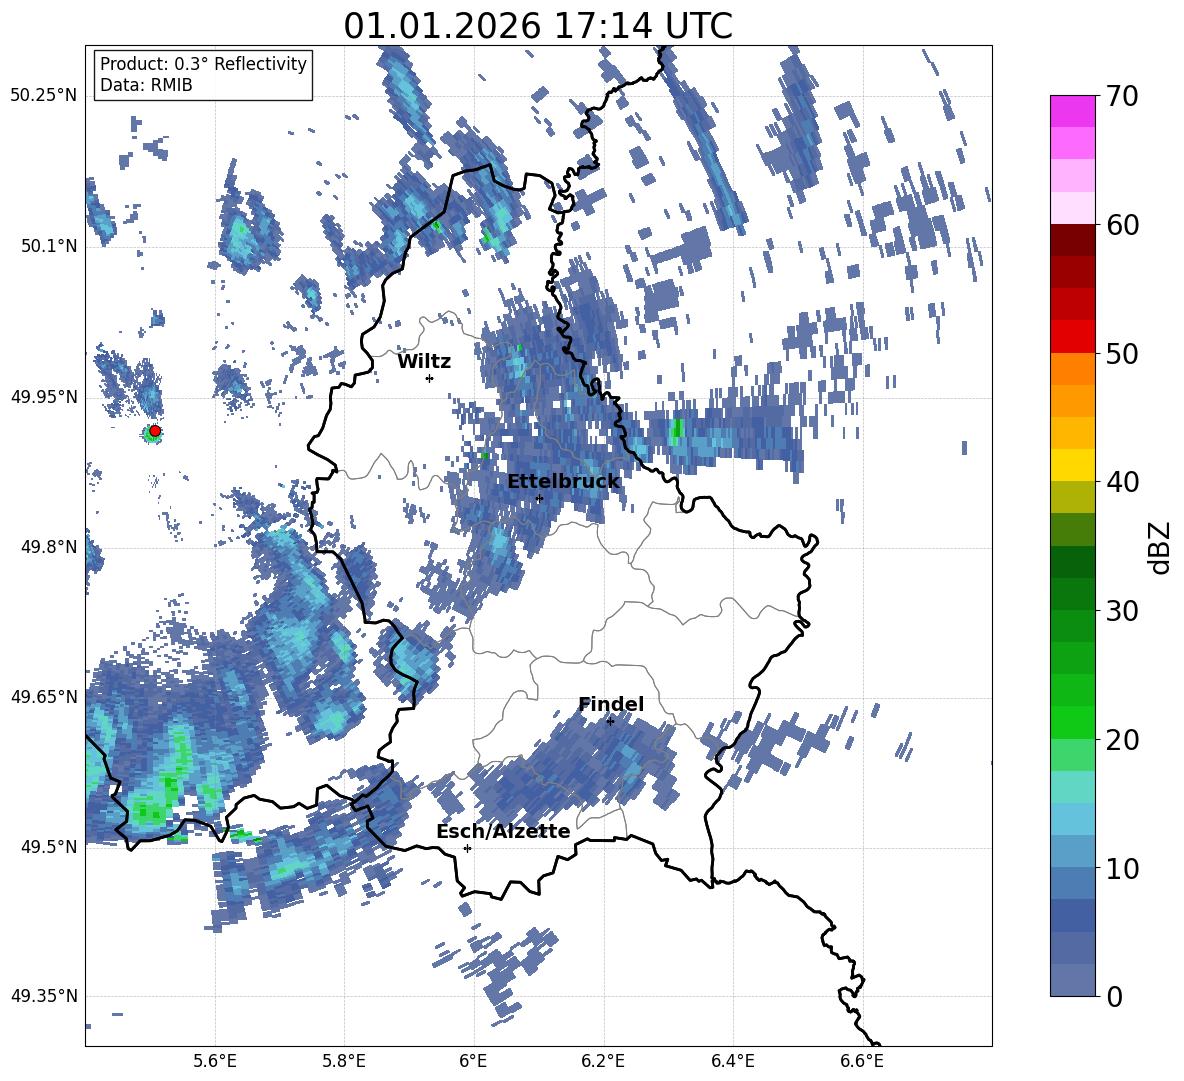The image size is (1184, 1081).
Task: Click the colorbar tick value 30
Action: click(1122, 611)
